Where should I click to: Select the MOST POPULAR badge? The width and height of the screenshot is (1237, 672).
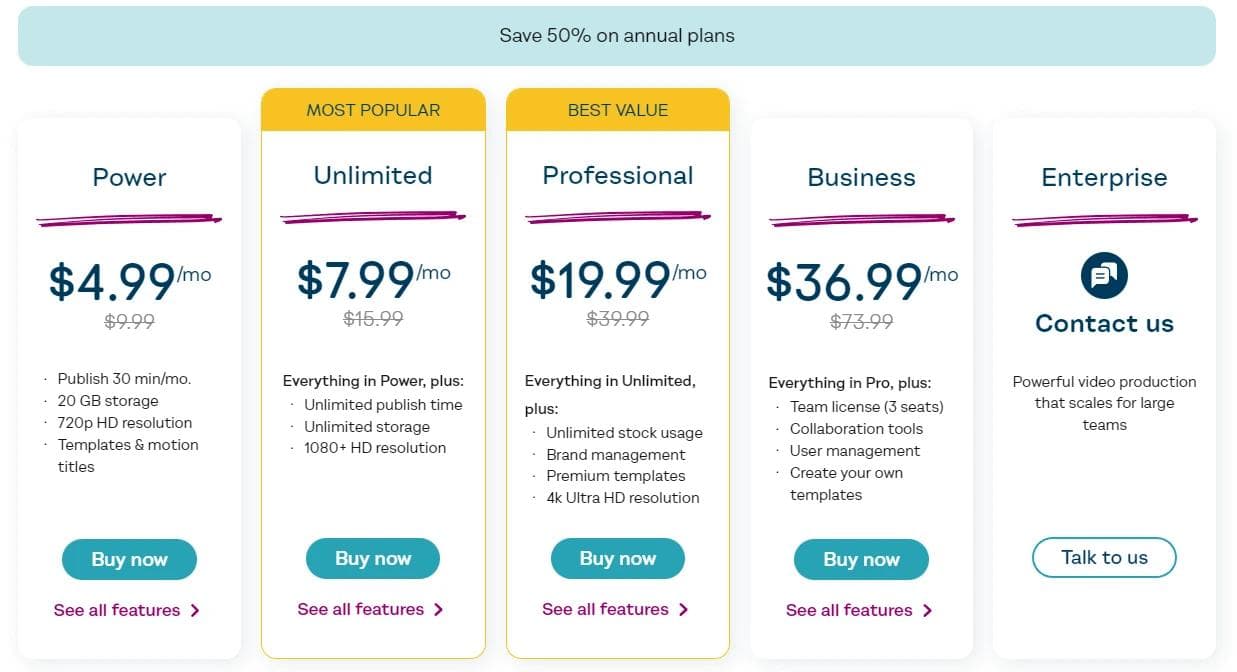373,110
